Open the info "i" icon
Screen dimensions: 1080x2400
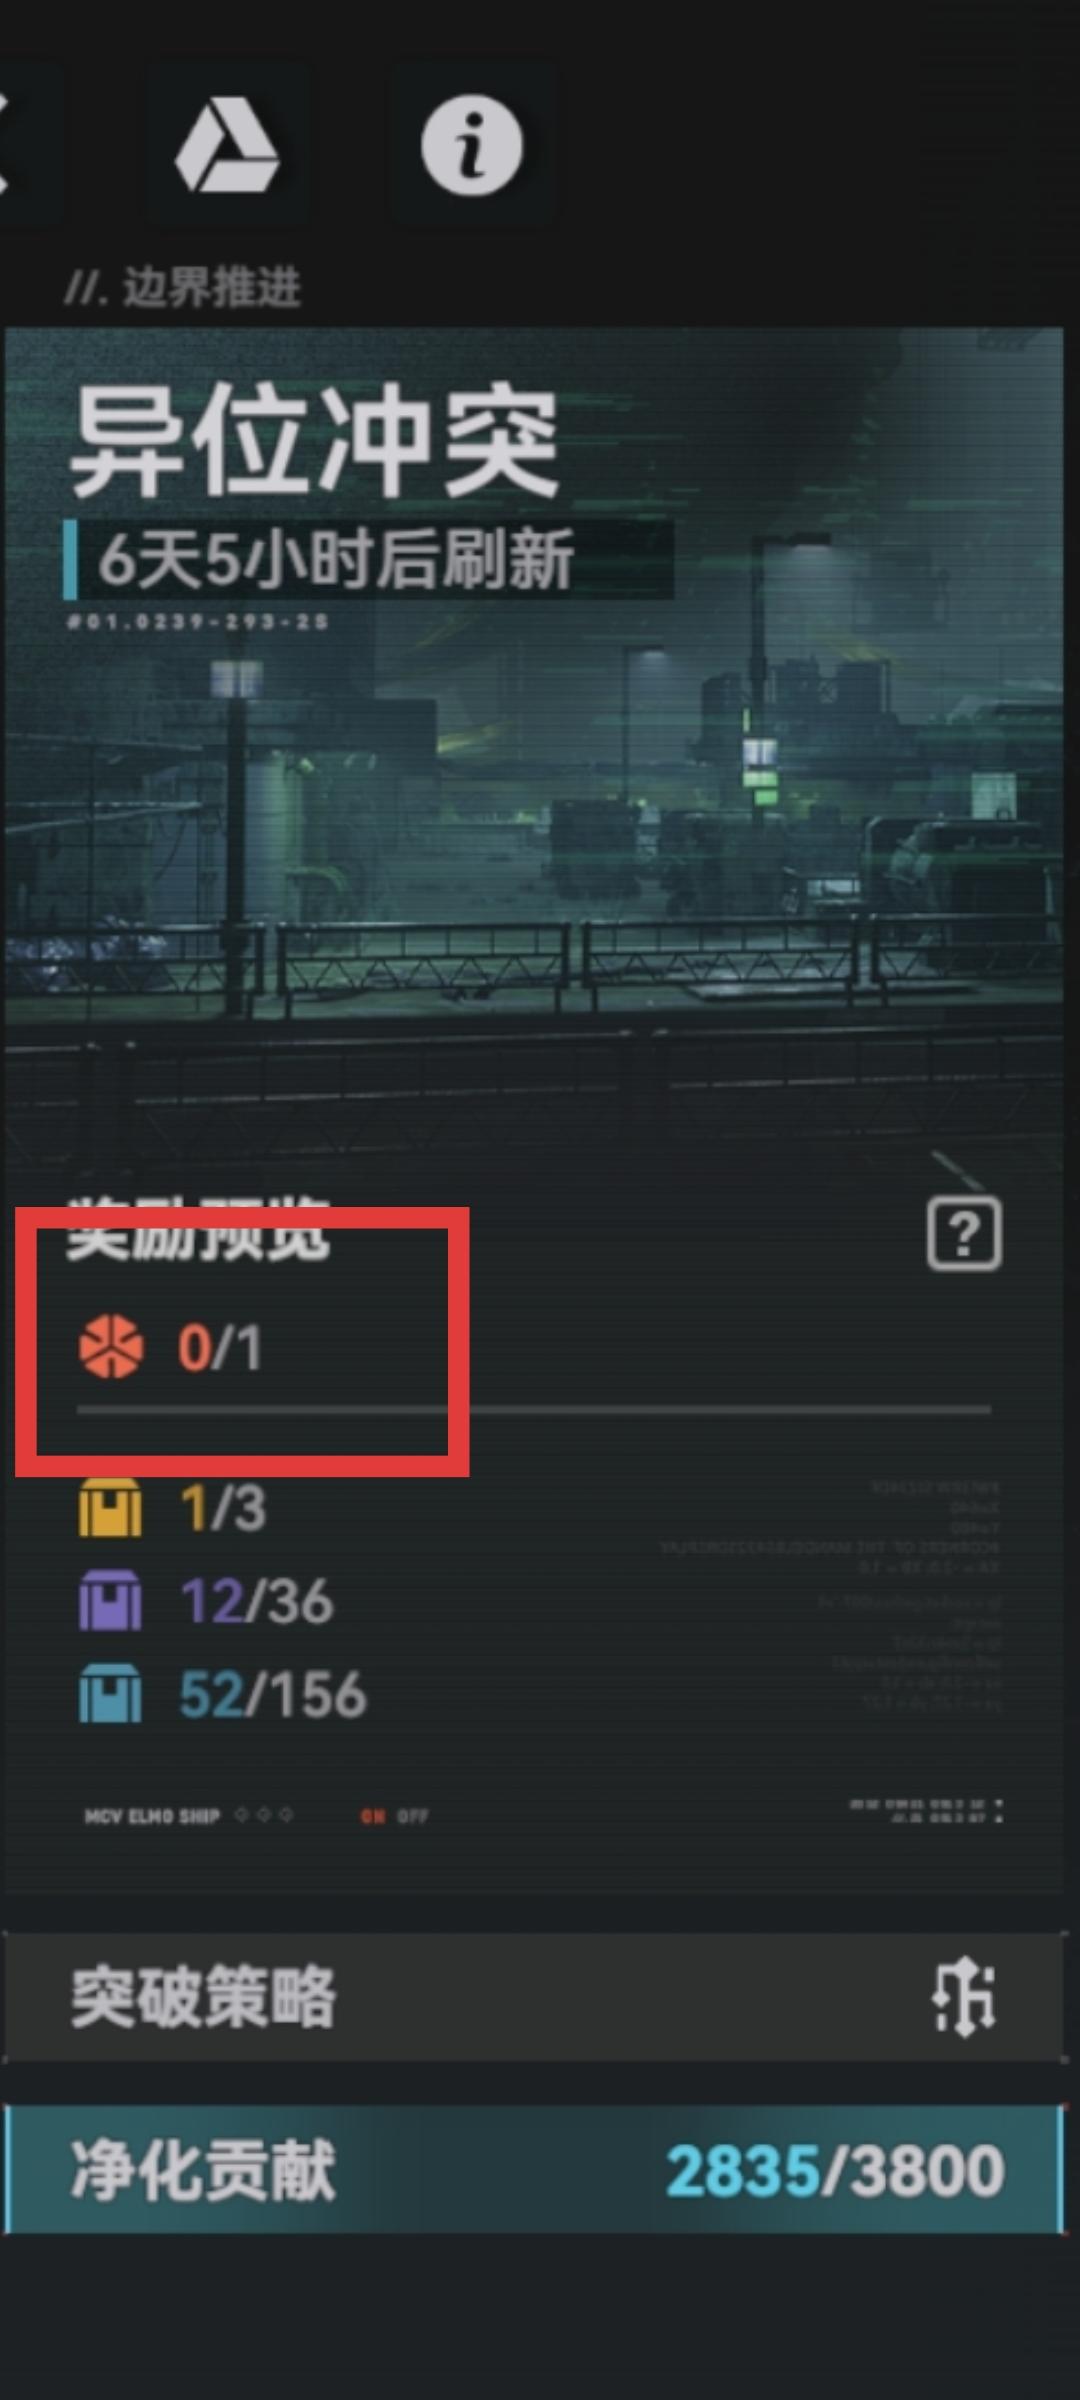click(471, 145)
